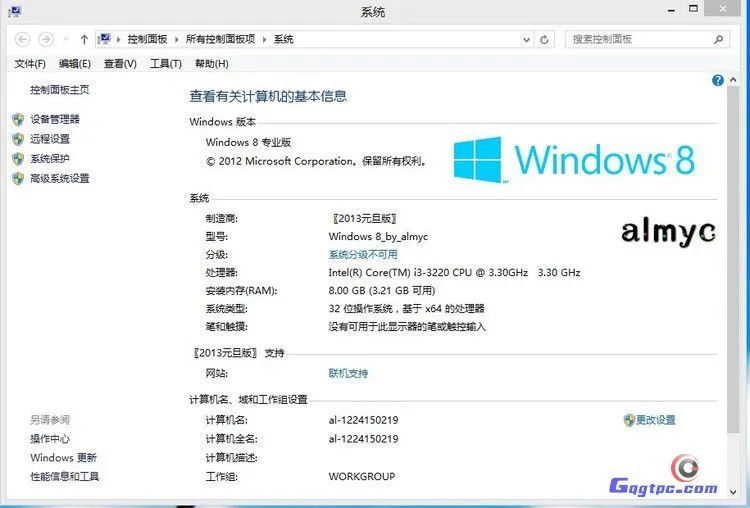Image resolution: width=750 pixels, height=508 pixels.
Task: Select 所有控制面板项 in the breadcrumb
Action: point(220,39)
